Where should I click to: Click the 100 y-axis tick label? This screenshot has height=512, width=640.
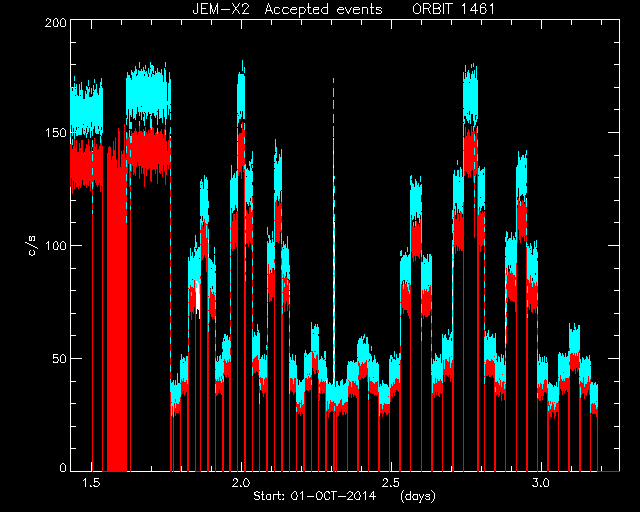click(56, 246)
